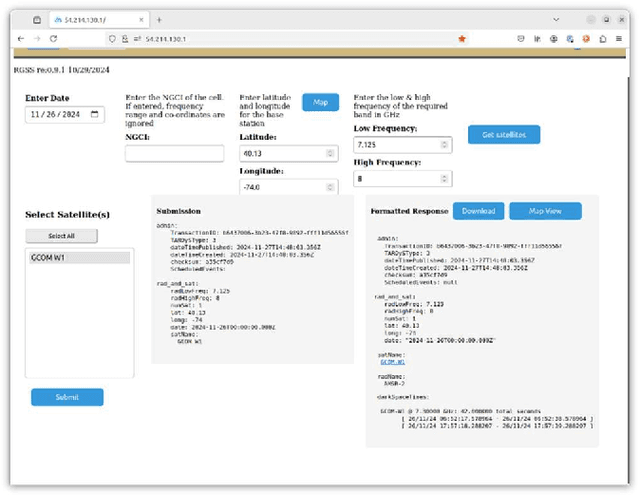Click the Get satellites button
The height and width of the screenshot is (496, 640).
[503, 134]
